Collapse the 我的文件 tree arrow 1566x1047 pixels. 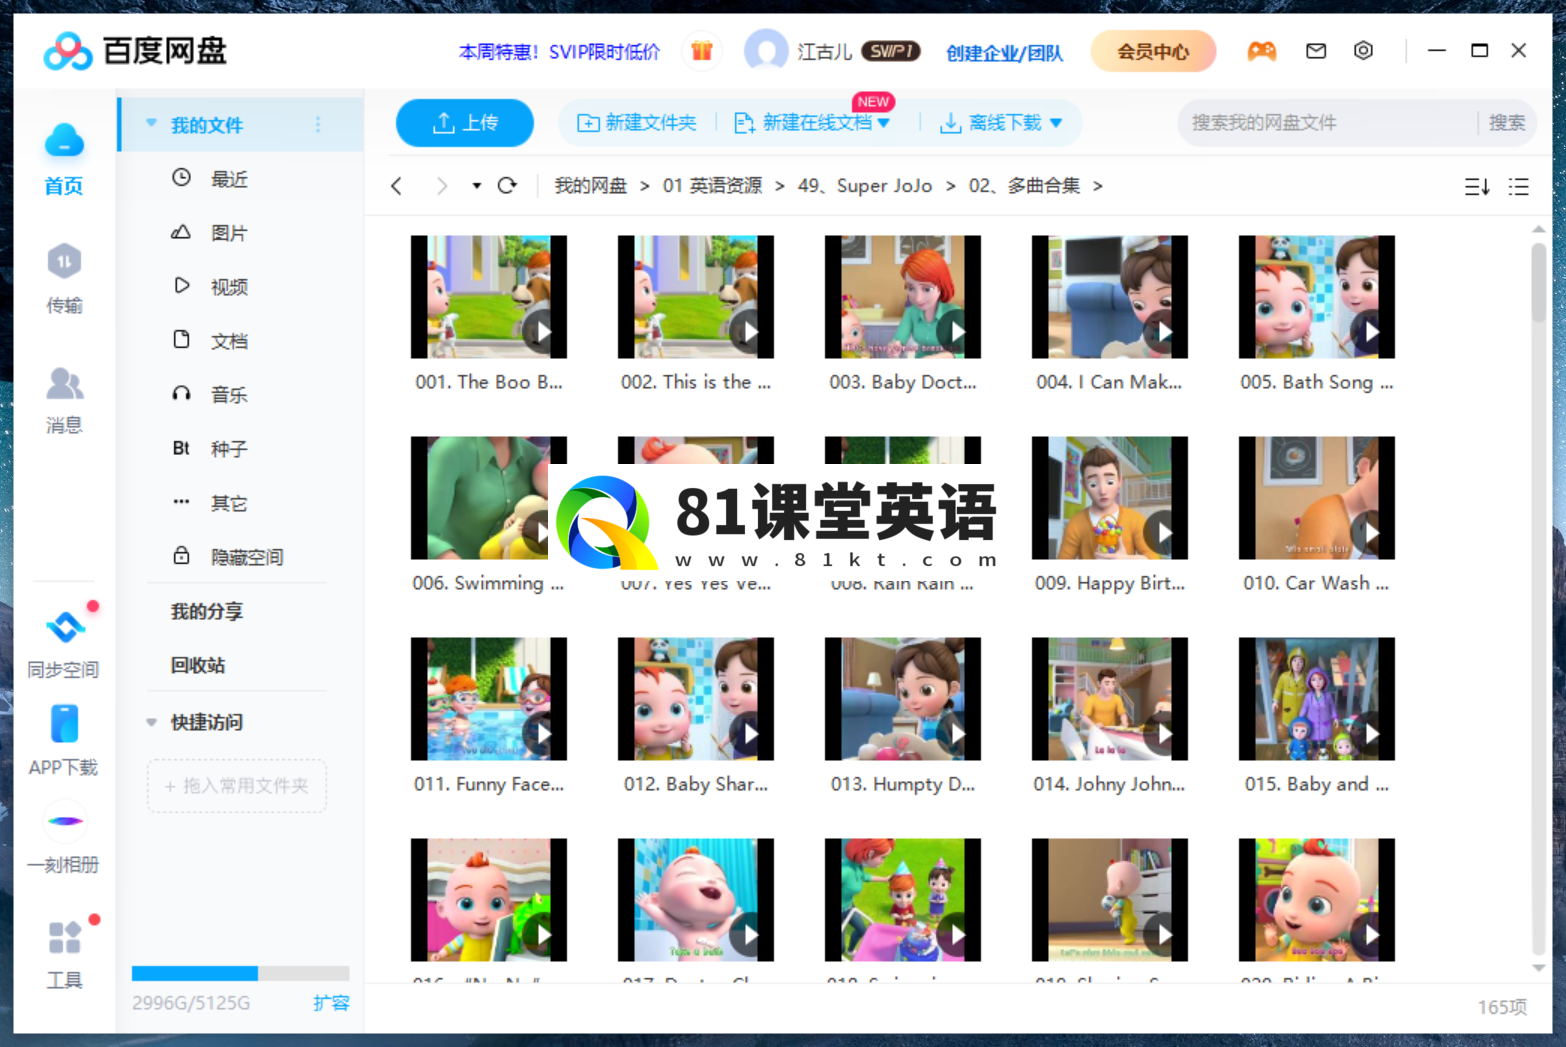tap(152, 124)
